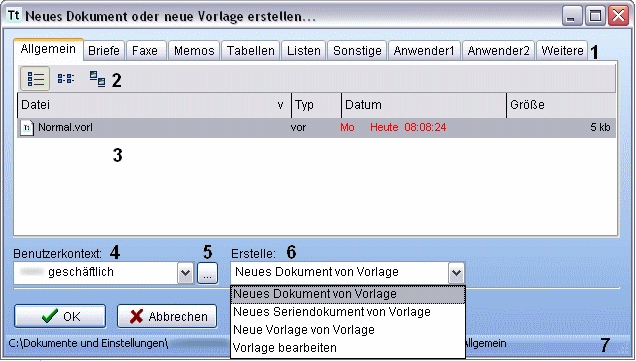Select the Normal.vorl file name
The width and height of the screenshot is (636, 361).
(x=65, y=127)
